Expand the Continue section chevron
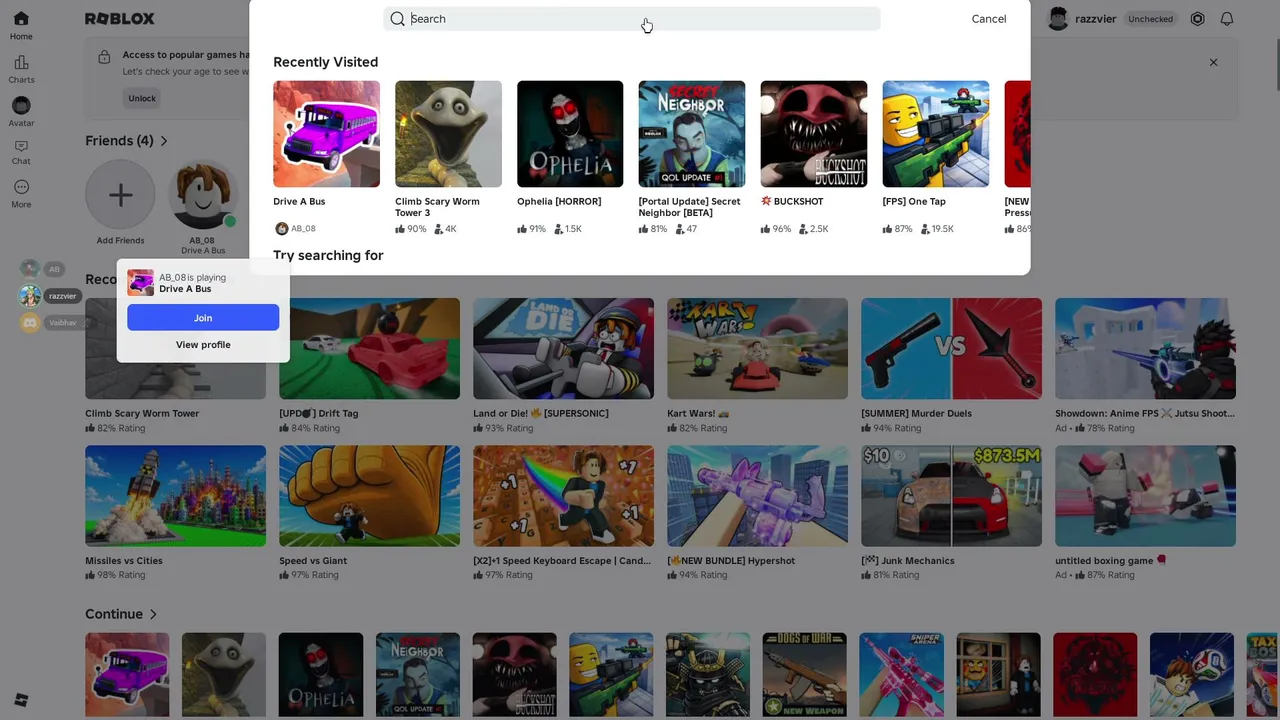This screenshot has height=720, width=1280. point(153,614)
